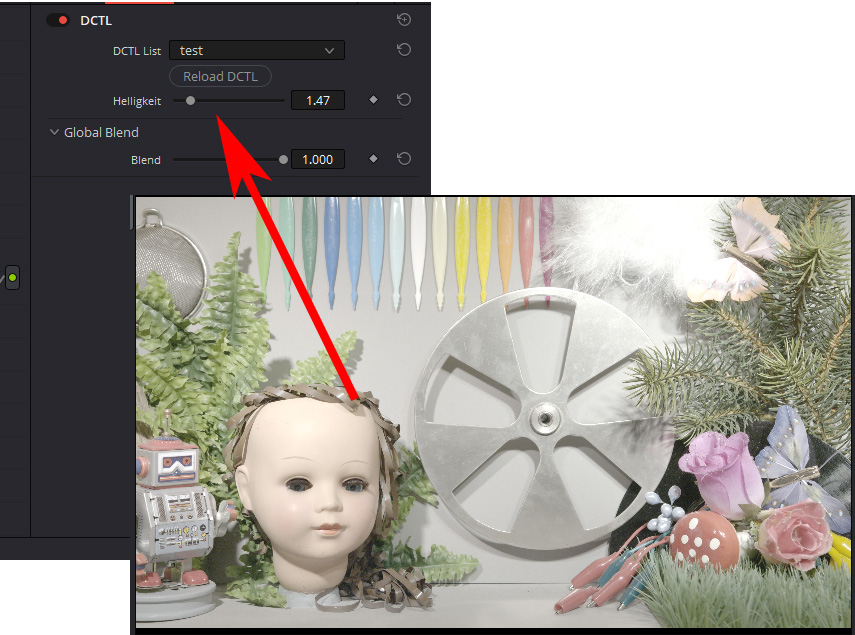
Task: Click the viewer image preview
Action: coord(493,412)
